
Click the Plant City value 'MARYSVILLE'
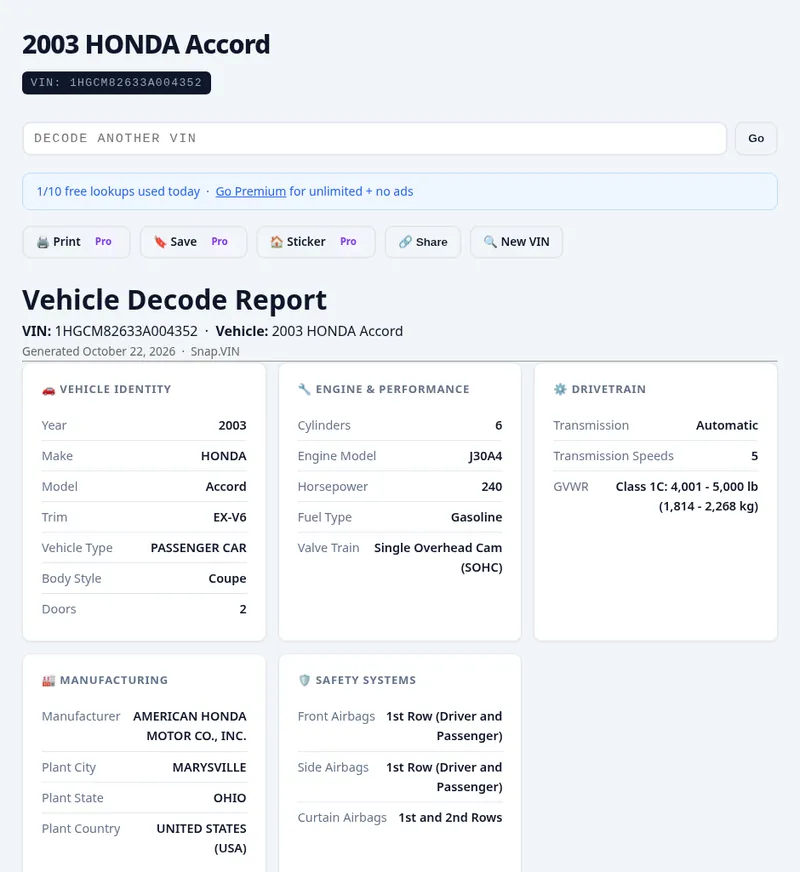[209, 767]
